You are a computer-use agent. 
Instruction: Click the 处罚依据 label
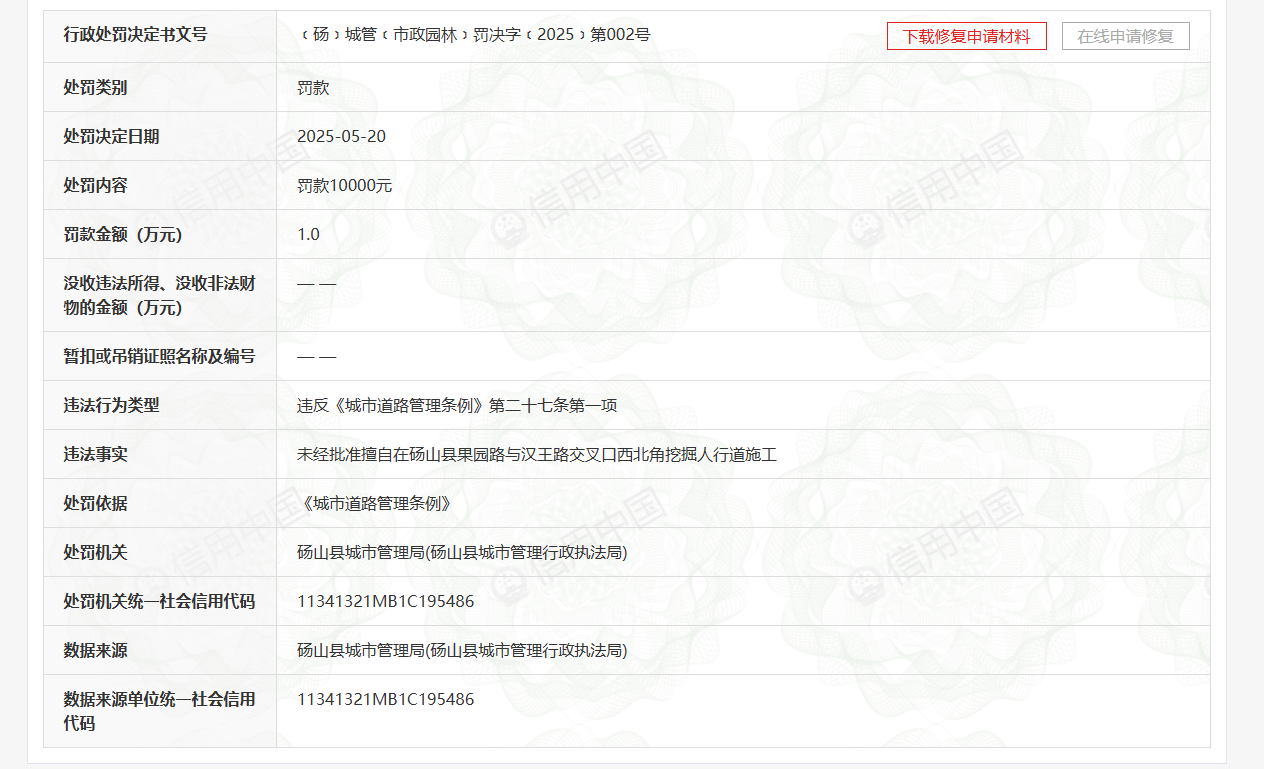click(x=95, y=504)
